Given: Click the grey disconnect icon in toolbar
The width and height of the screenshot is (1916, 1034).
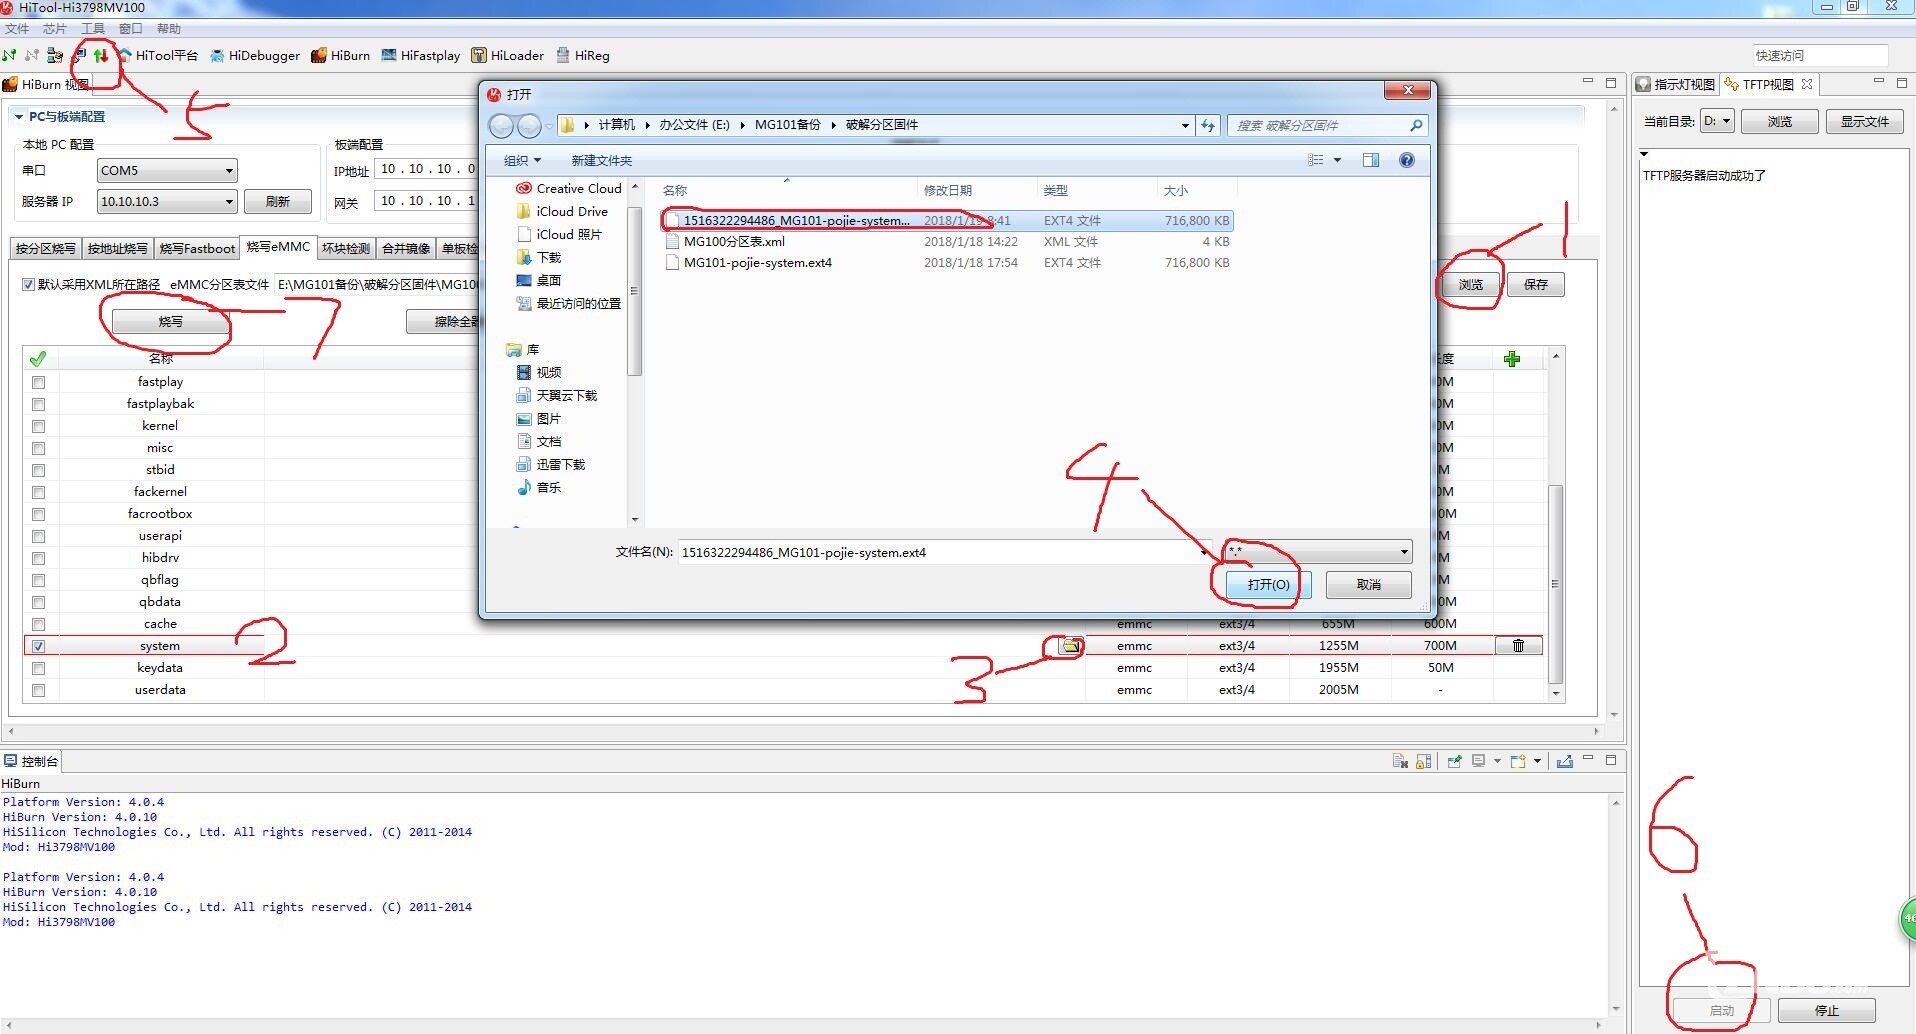Looking at the screenshot, I should click(x=32, y=55).
